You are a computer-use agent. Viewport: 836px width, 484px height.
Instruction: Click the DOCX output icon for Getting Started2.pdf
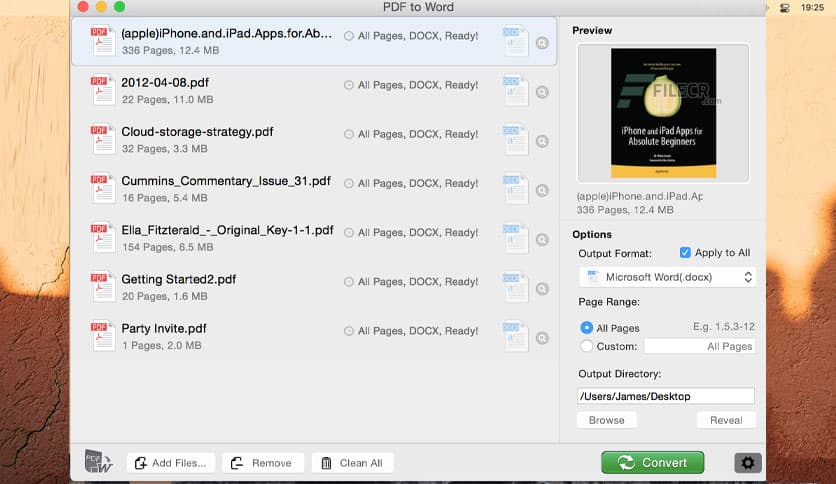(x=515, y=286)
